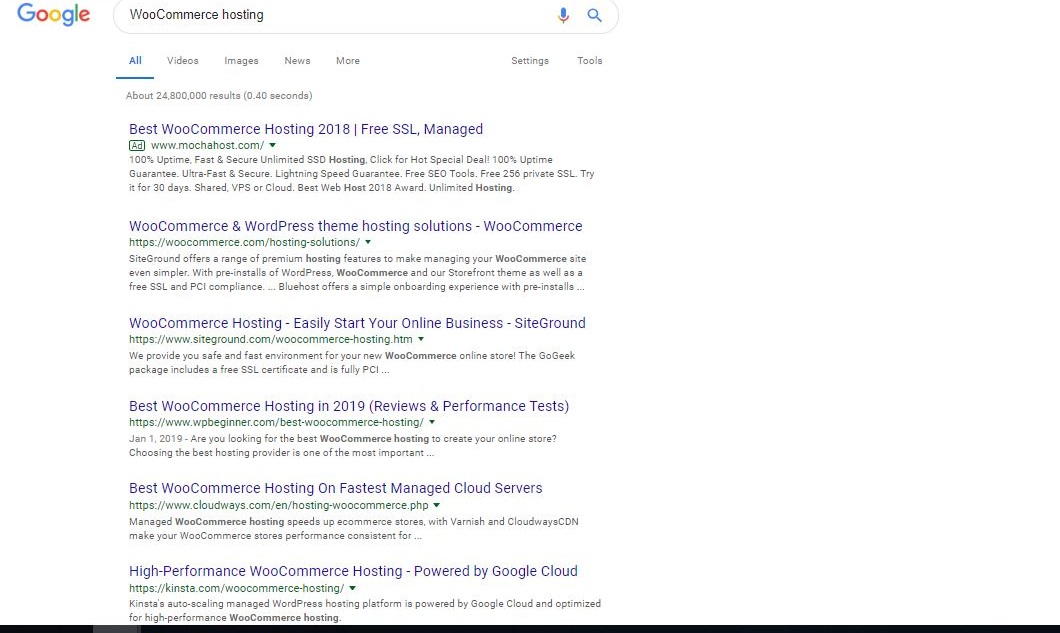
Task: Start voice search with microphone icon
Action: pos(563,15)
